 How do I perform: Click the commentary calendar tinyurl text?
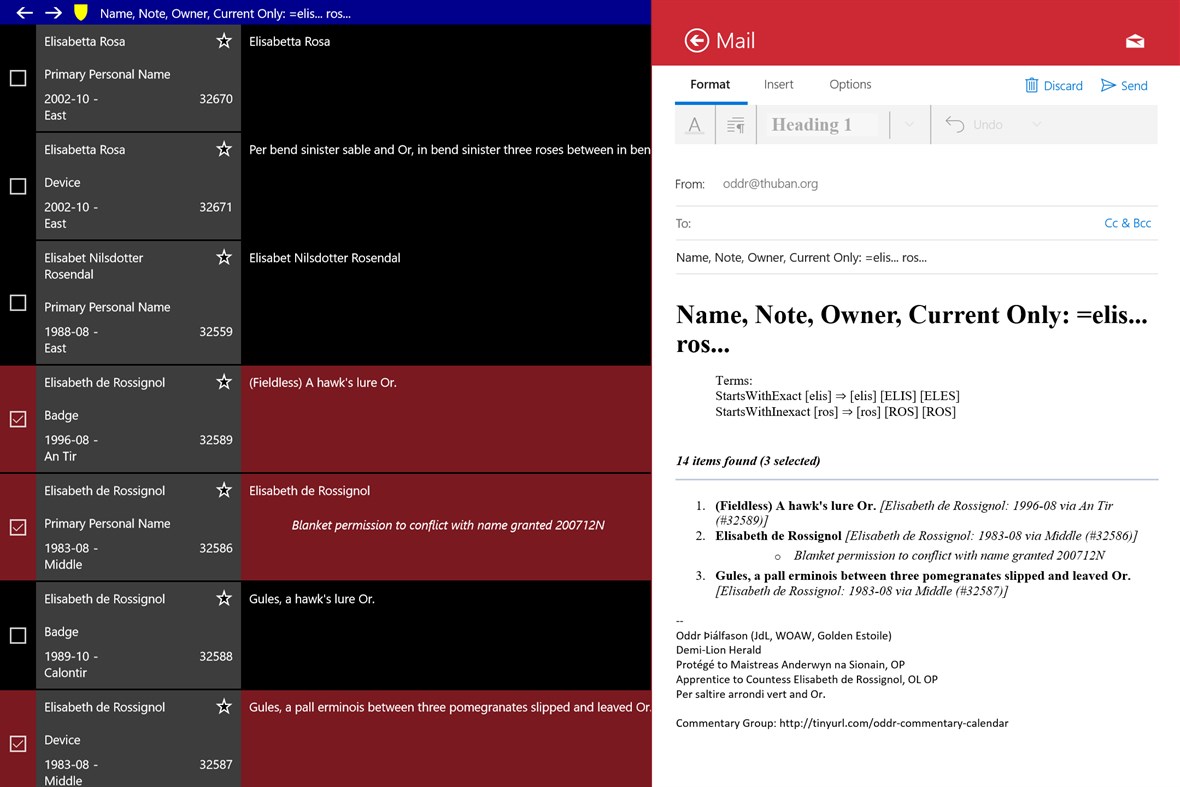[x=893, y=723]
